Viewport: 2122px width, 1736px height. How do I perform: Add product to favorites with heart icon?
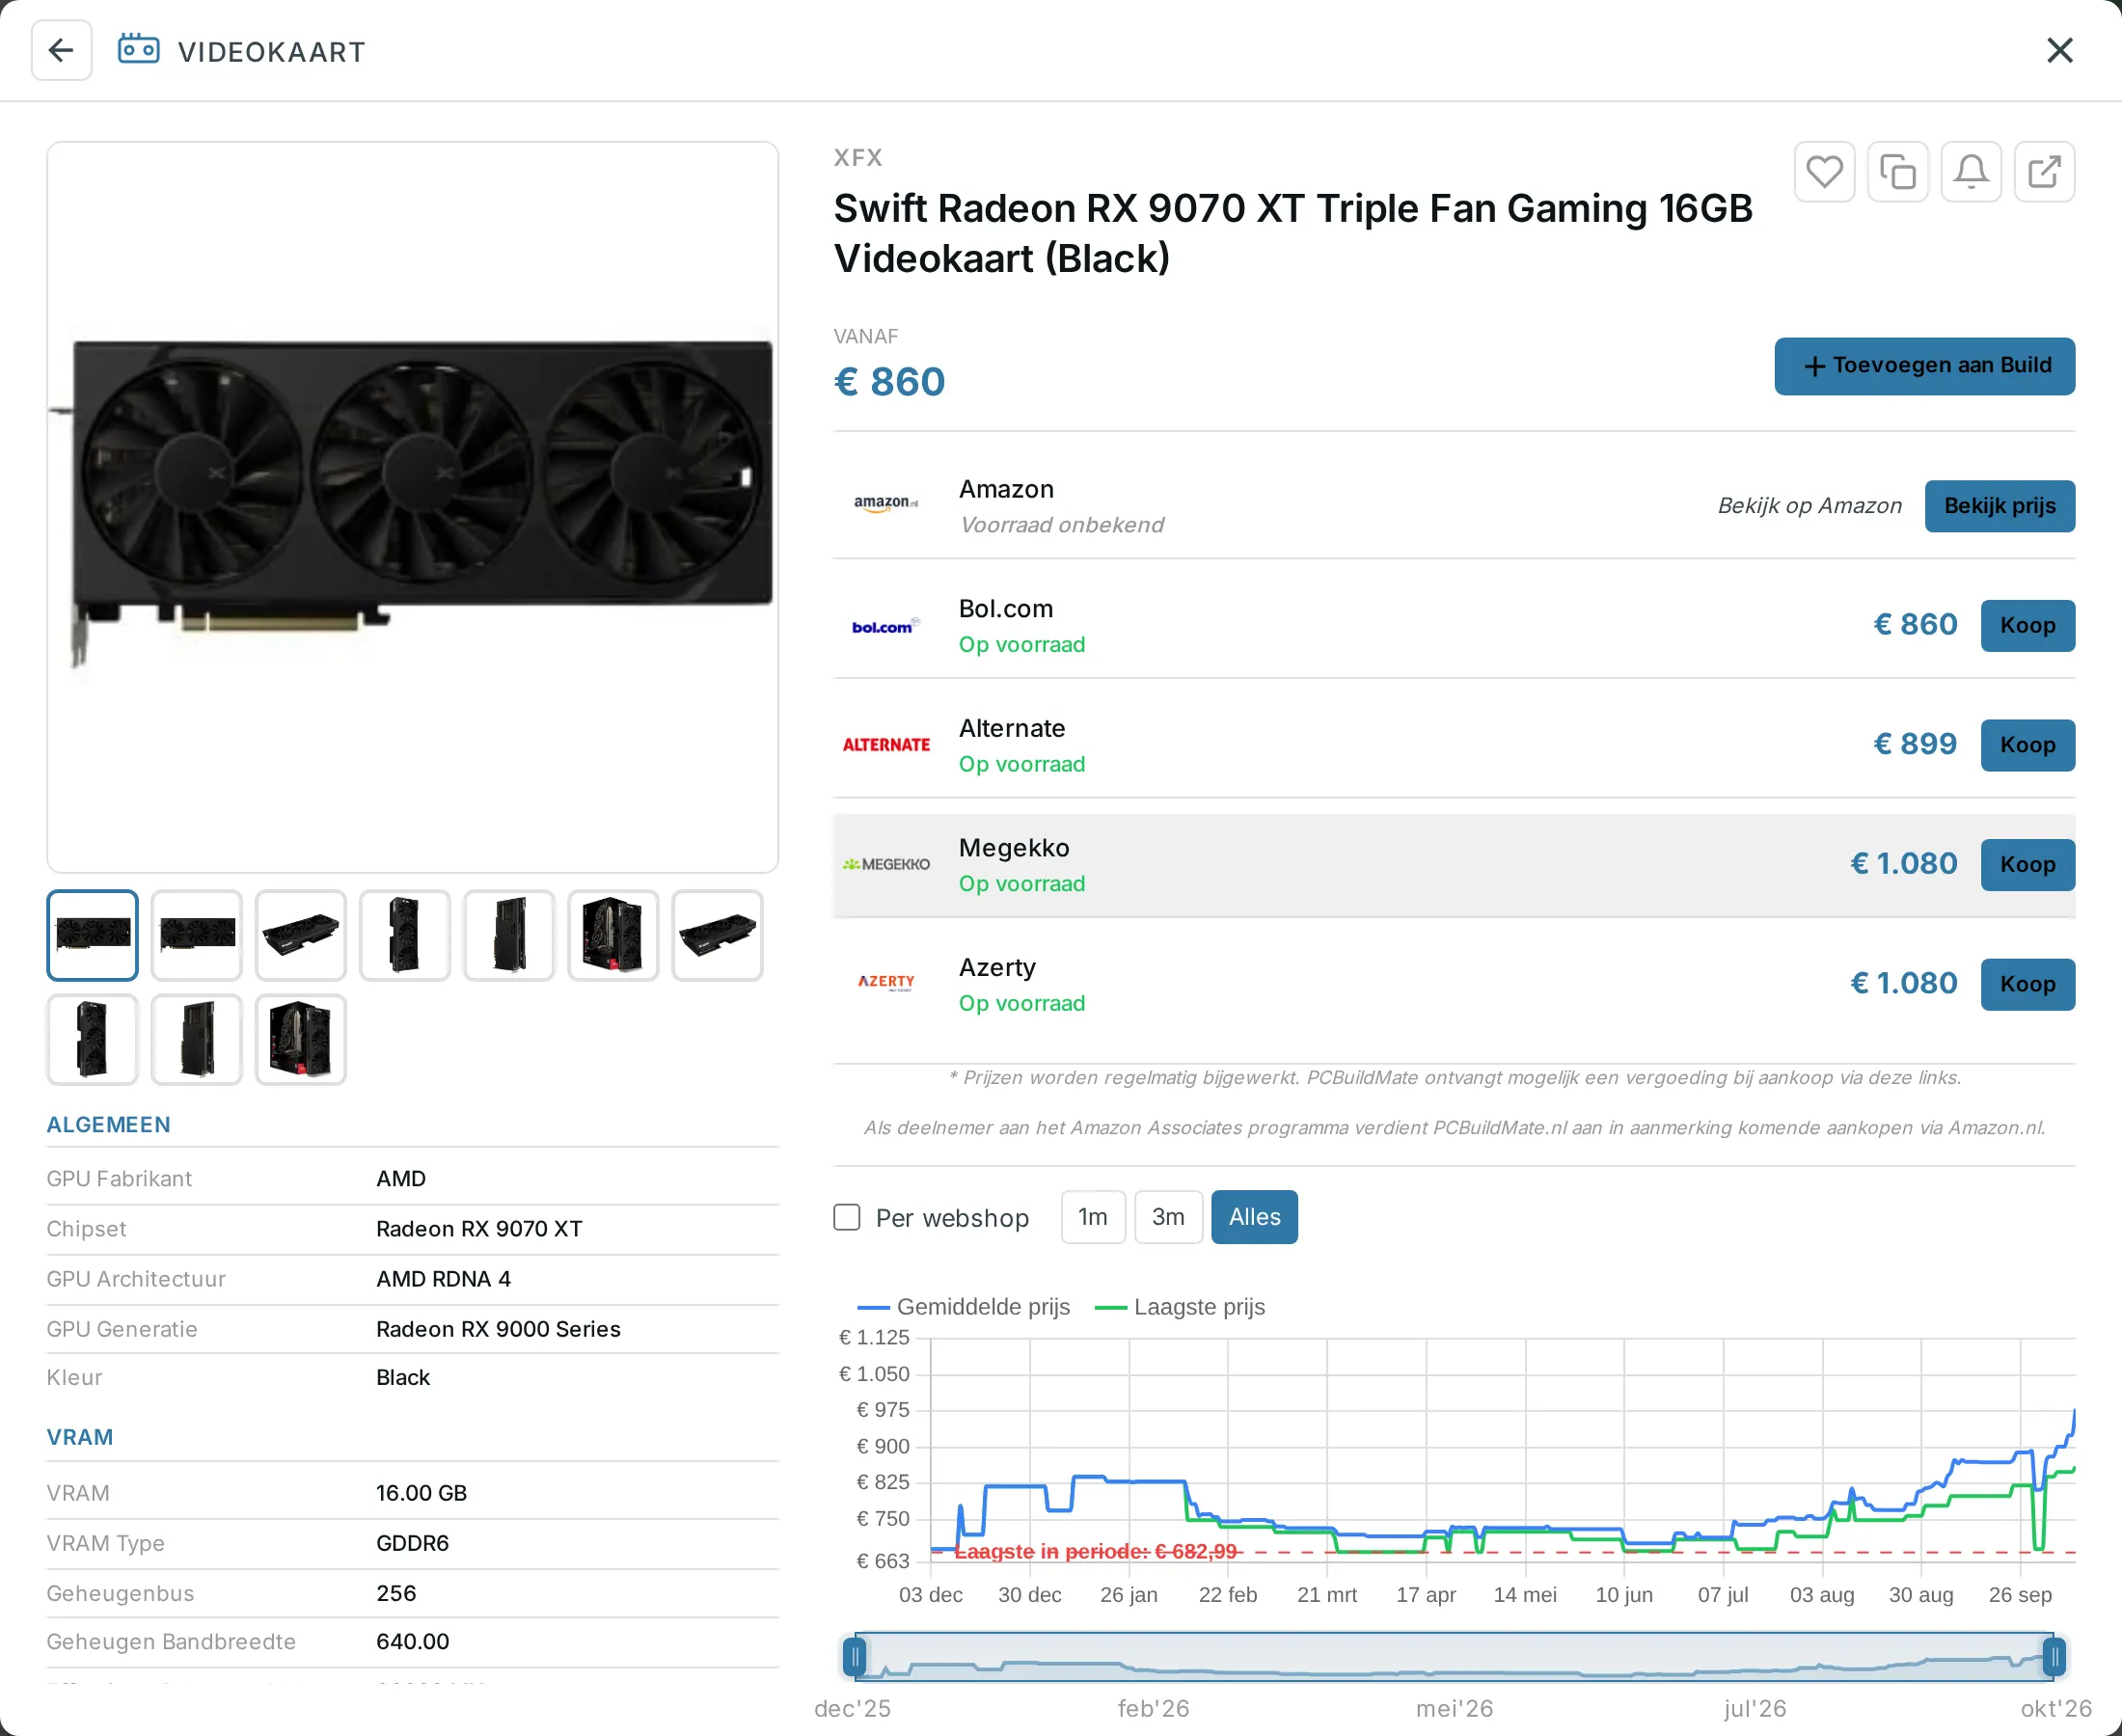click(x=1824, y=172)
